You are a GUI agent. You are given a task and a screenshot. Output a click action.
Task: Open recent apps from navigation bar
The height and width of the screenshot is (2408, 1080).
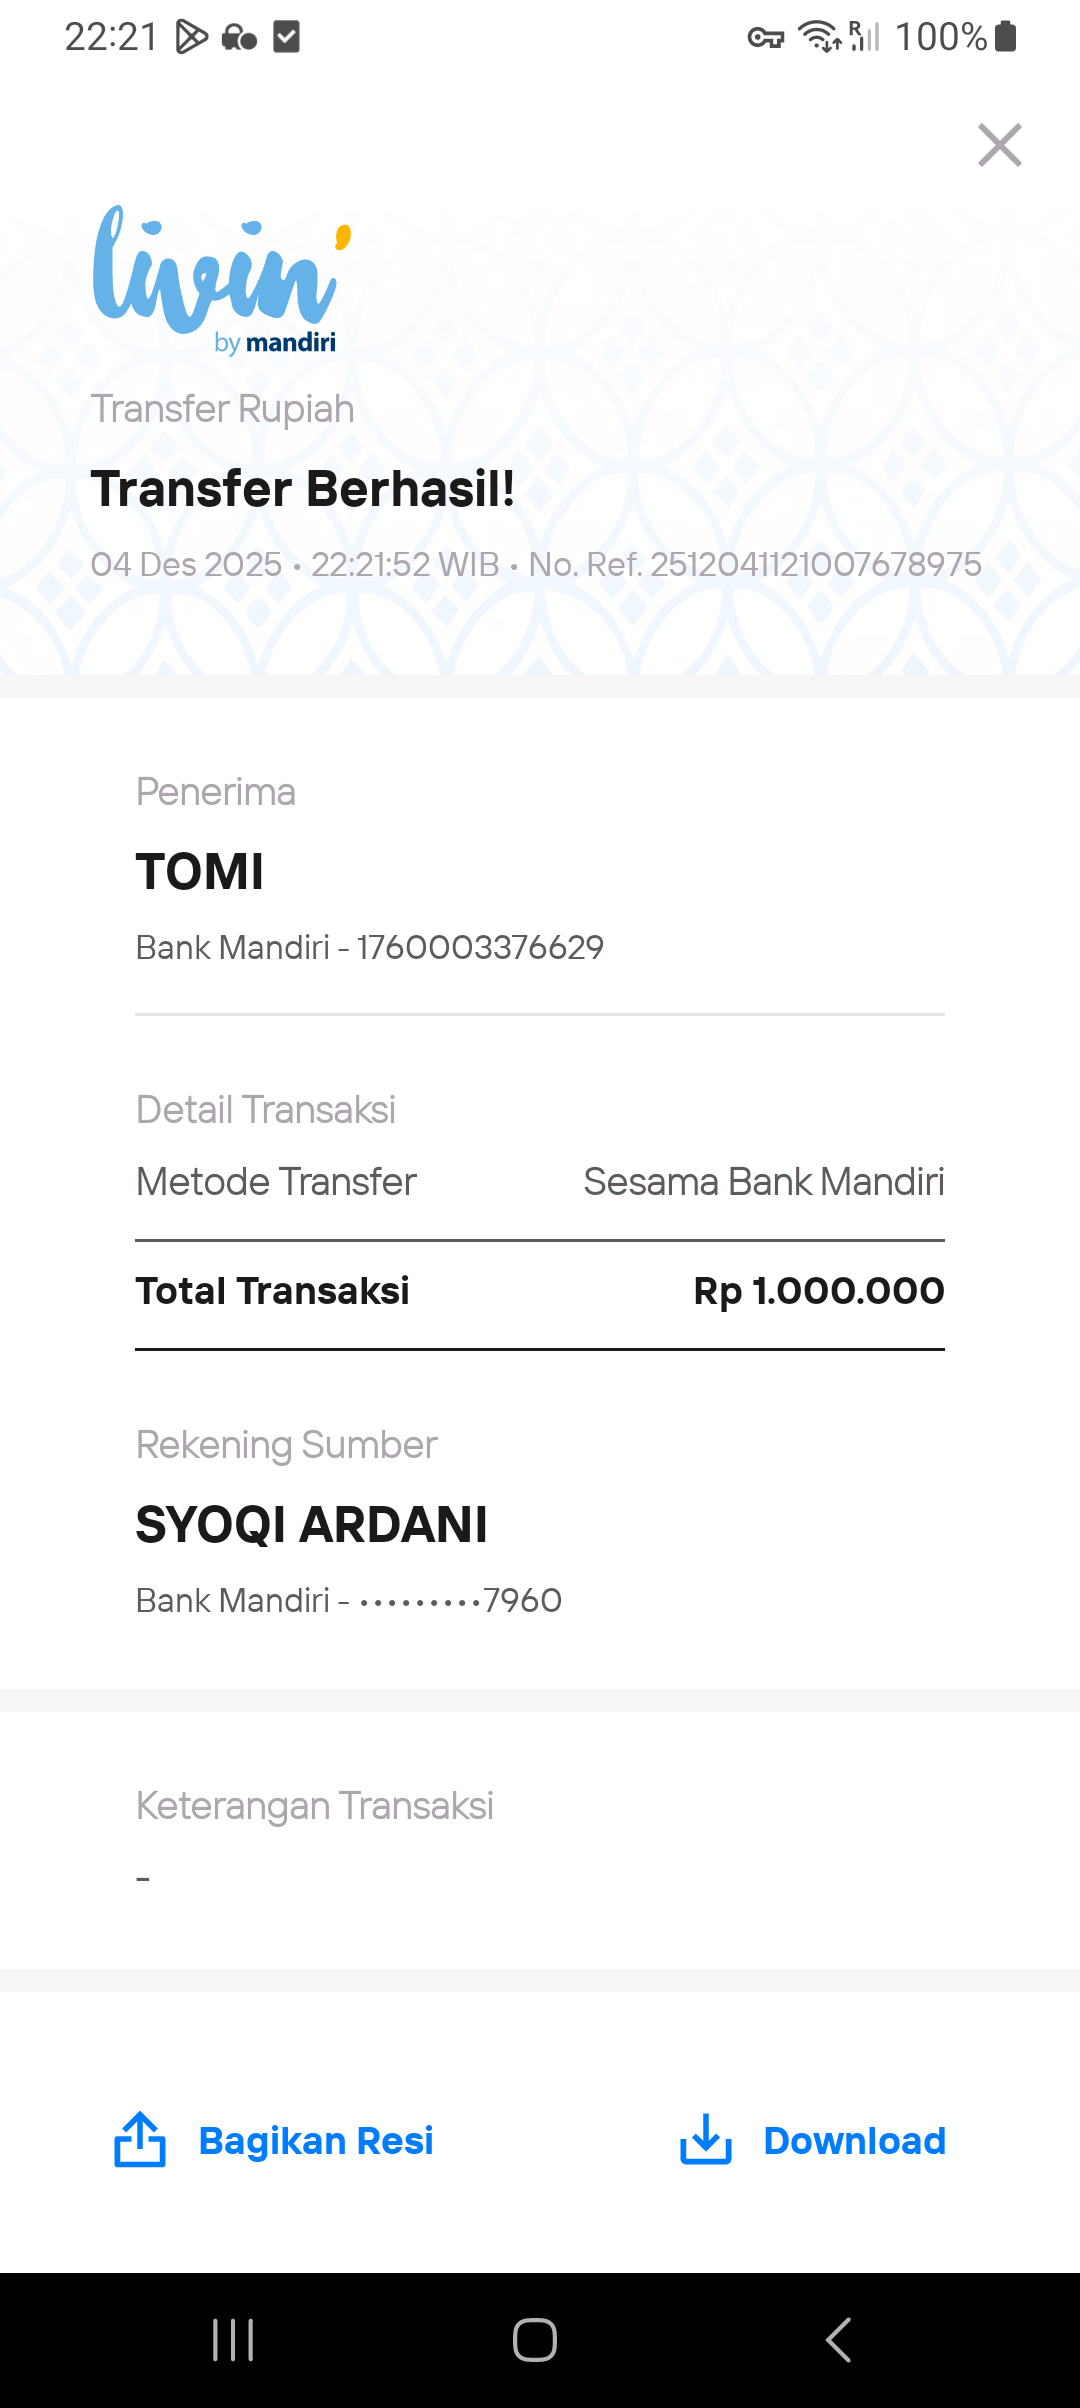coord(233,2340)
